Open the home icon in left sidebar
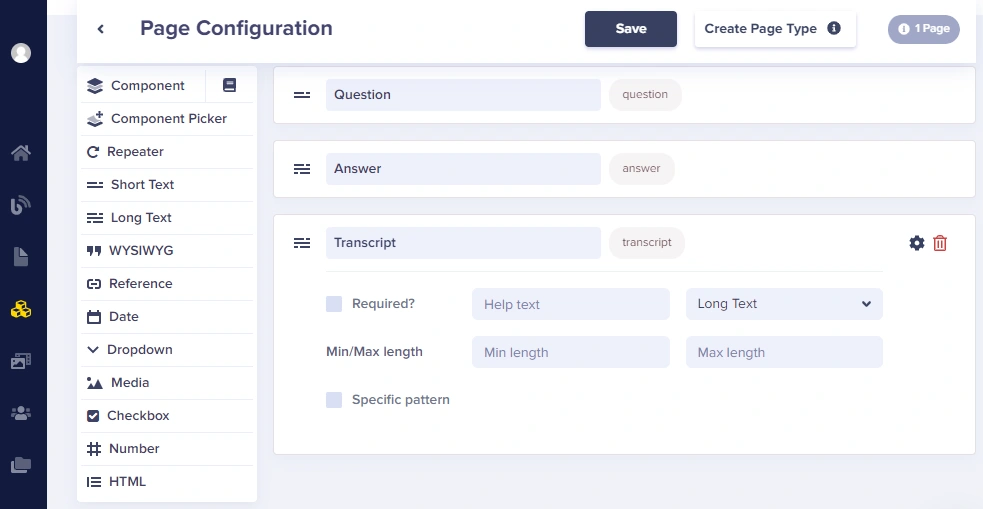983x509 pixels. [21, 152]
